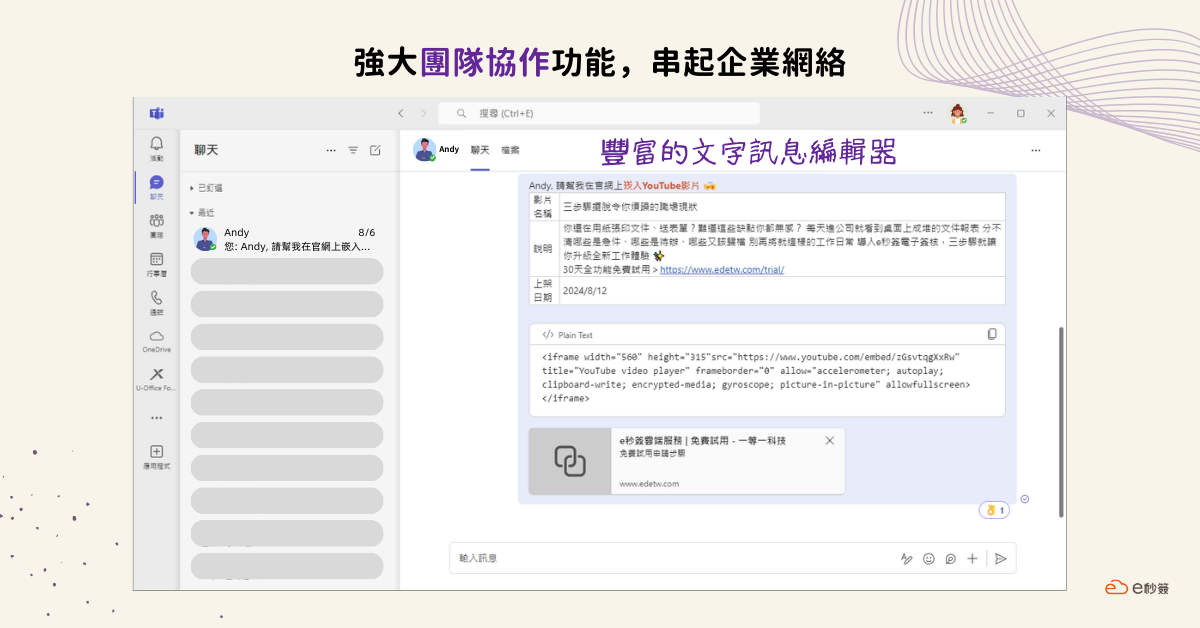The width and height of the screenshot is (1200, 628).
Task: Copy the Plain Text code block
Action: click(x=992, y=334)
